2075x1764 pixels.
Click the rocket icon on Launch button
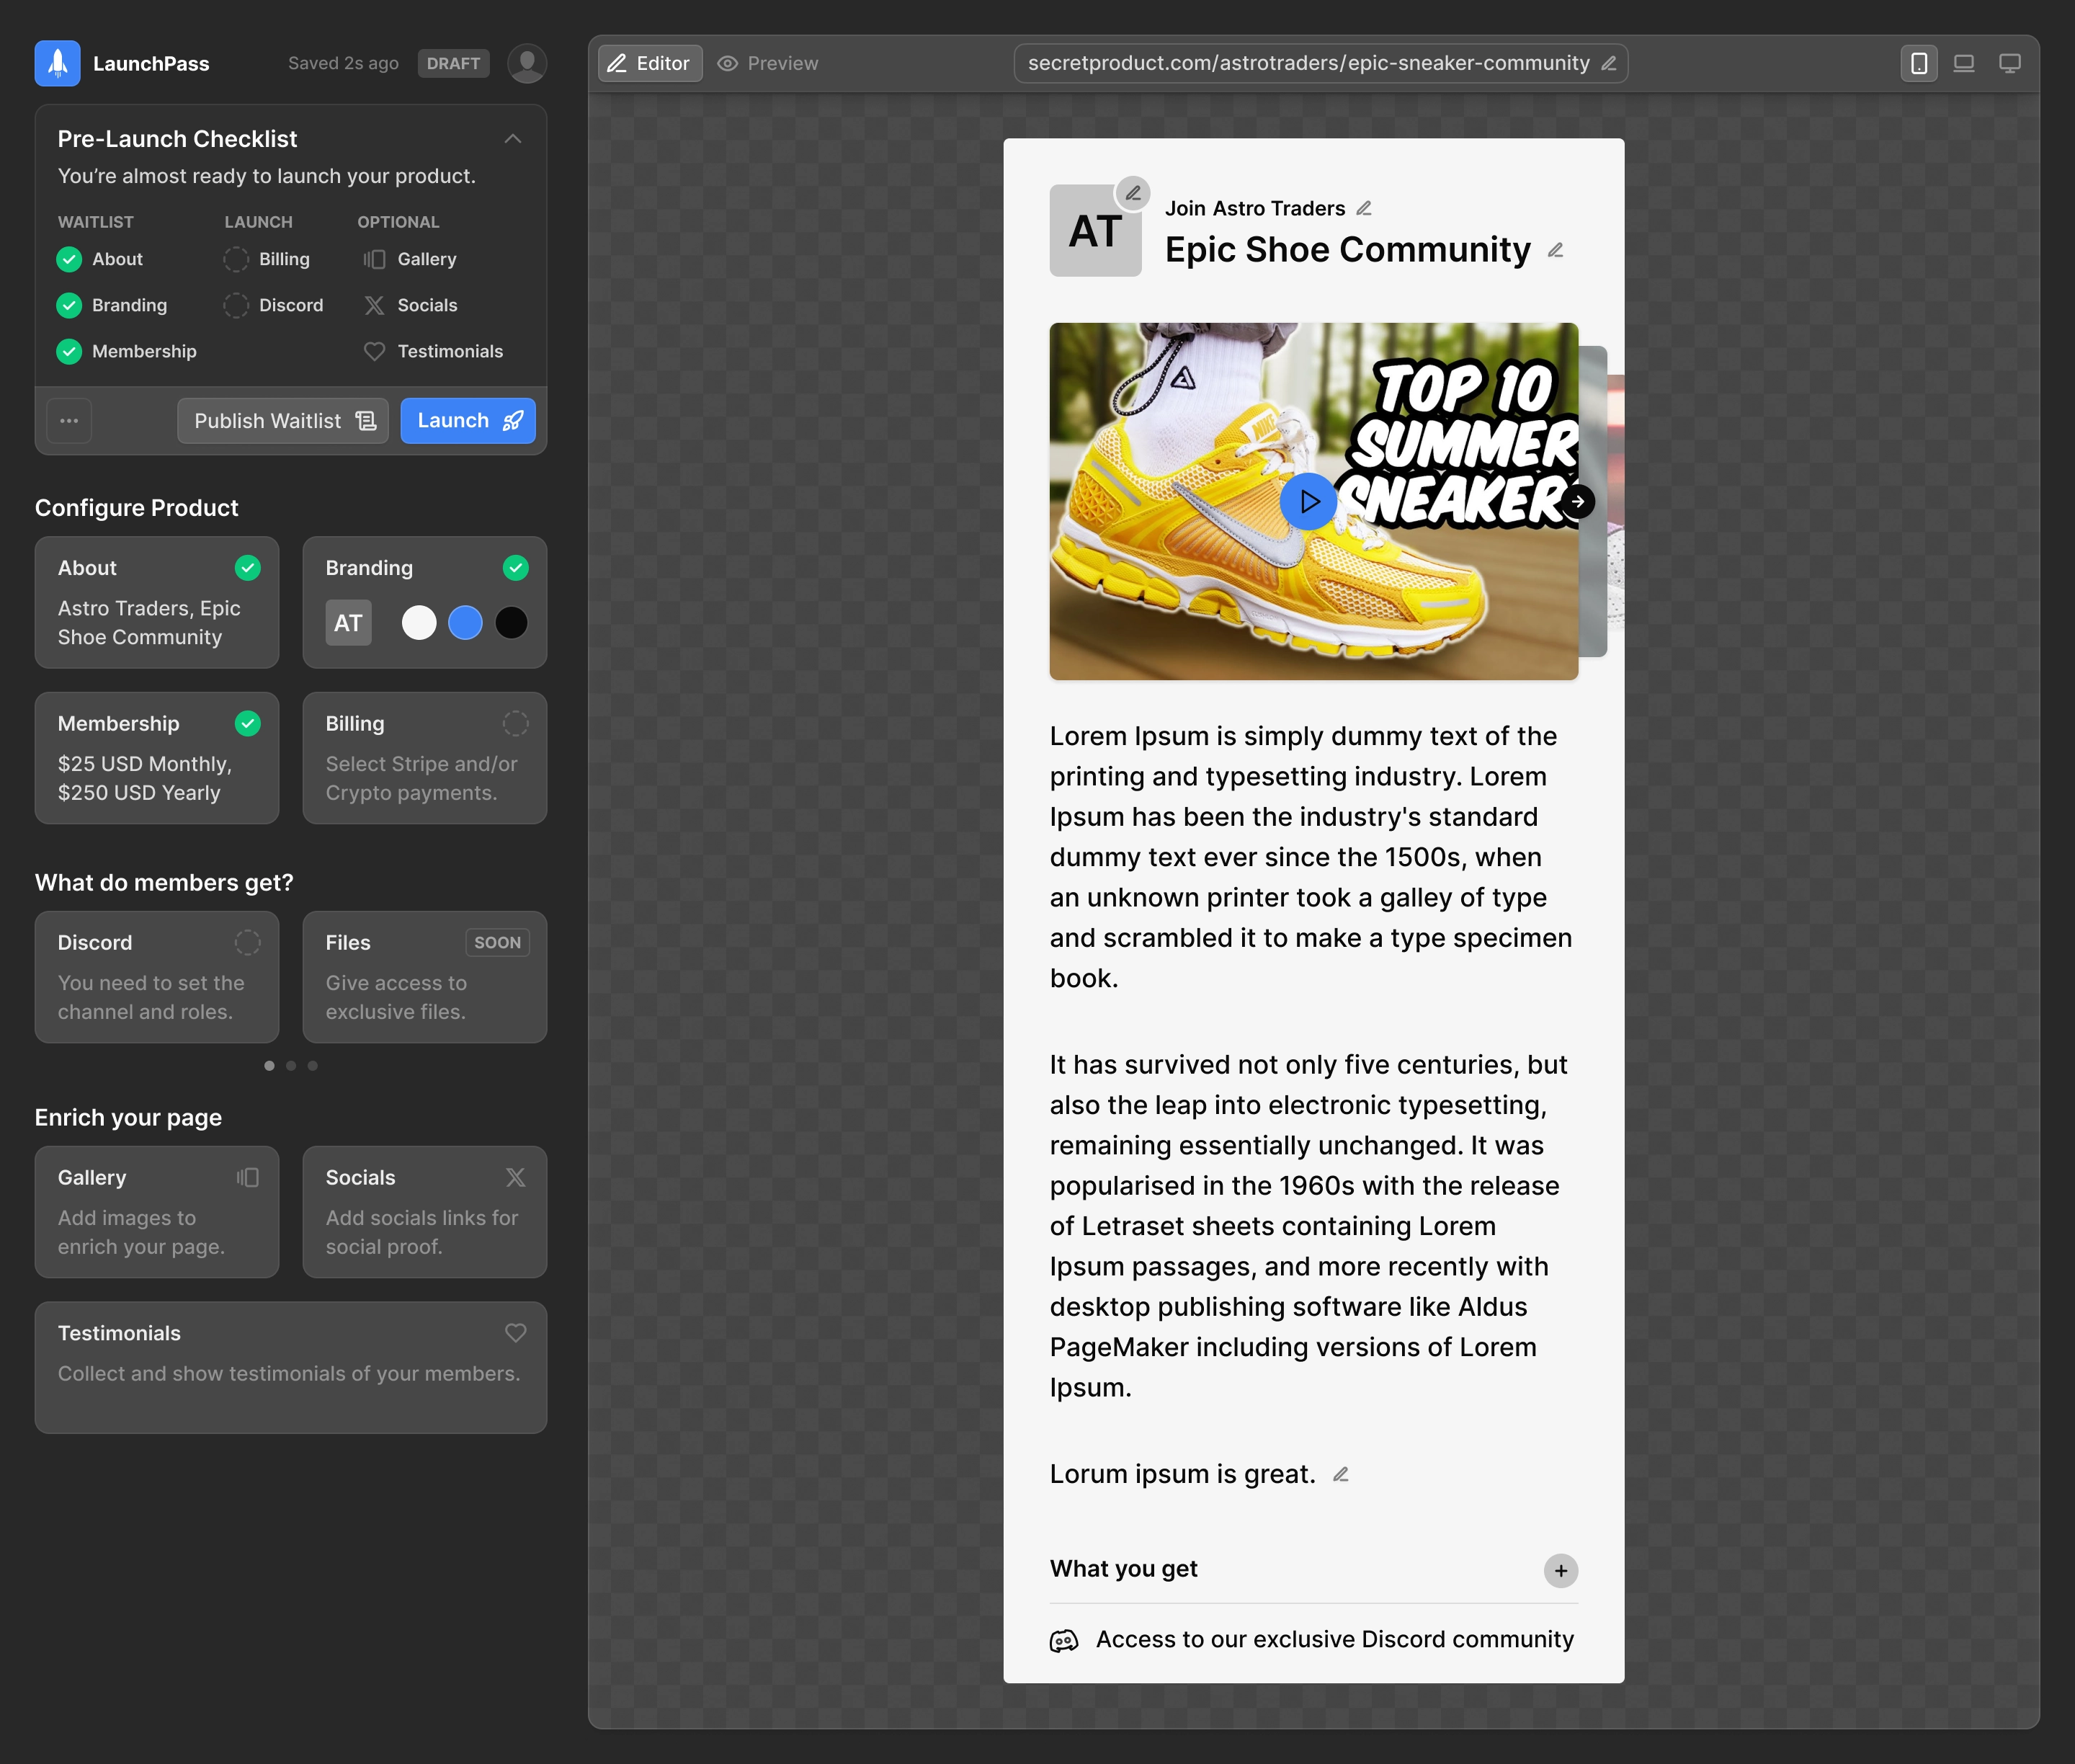pyautogui.click(x=513, y=421)
